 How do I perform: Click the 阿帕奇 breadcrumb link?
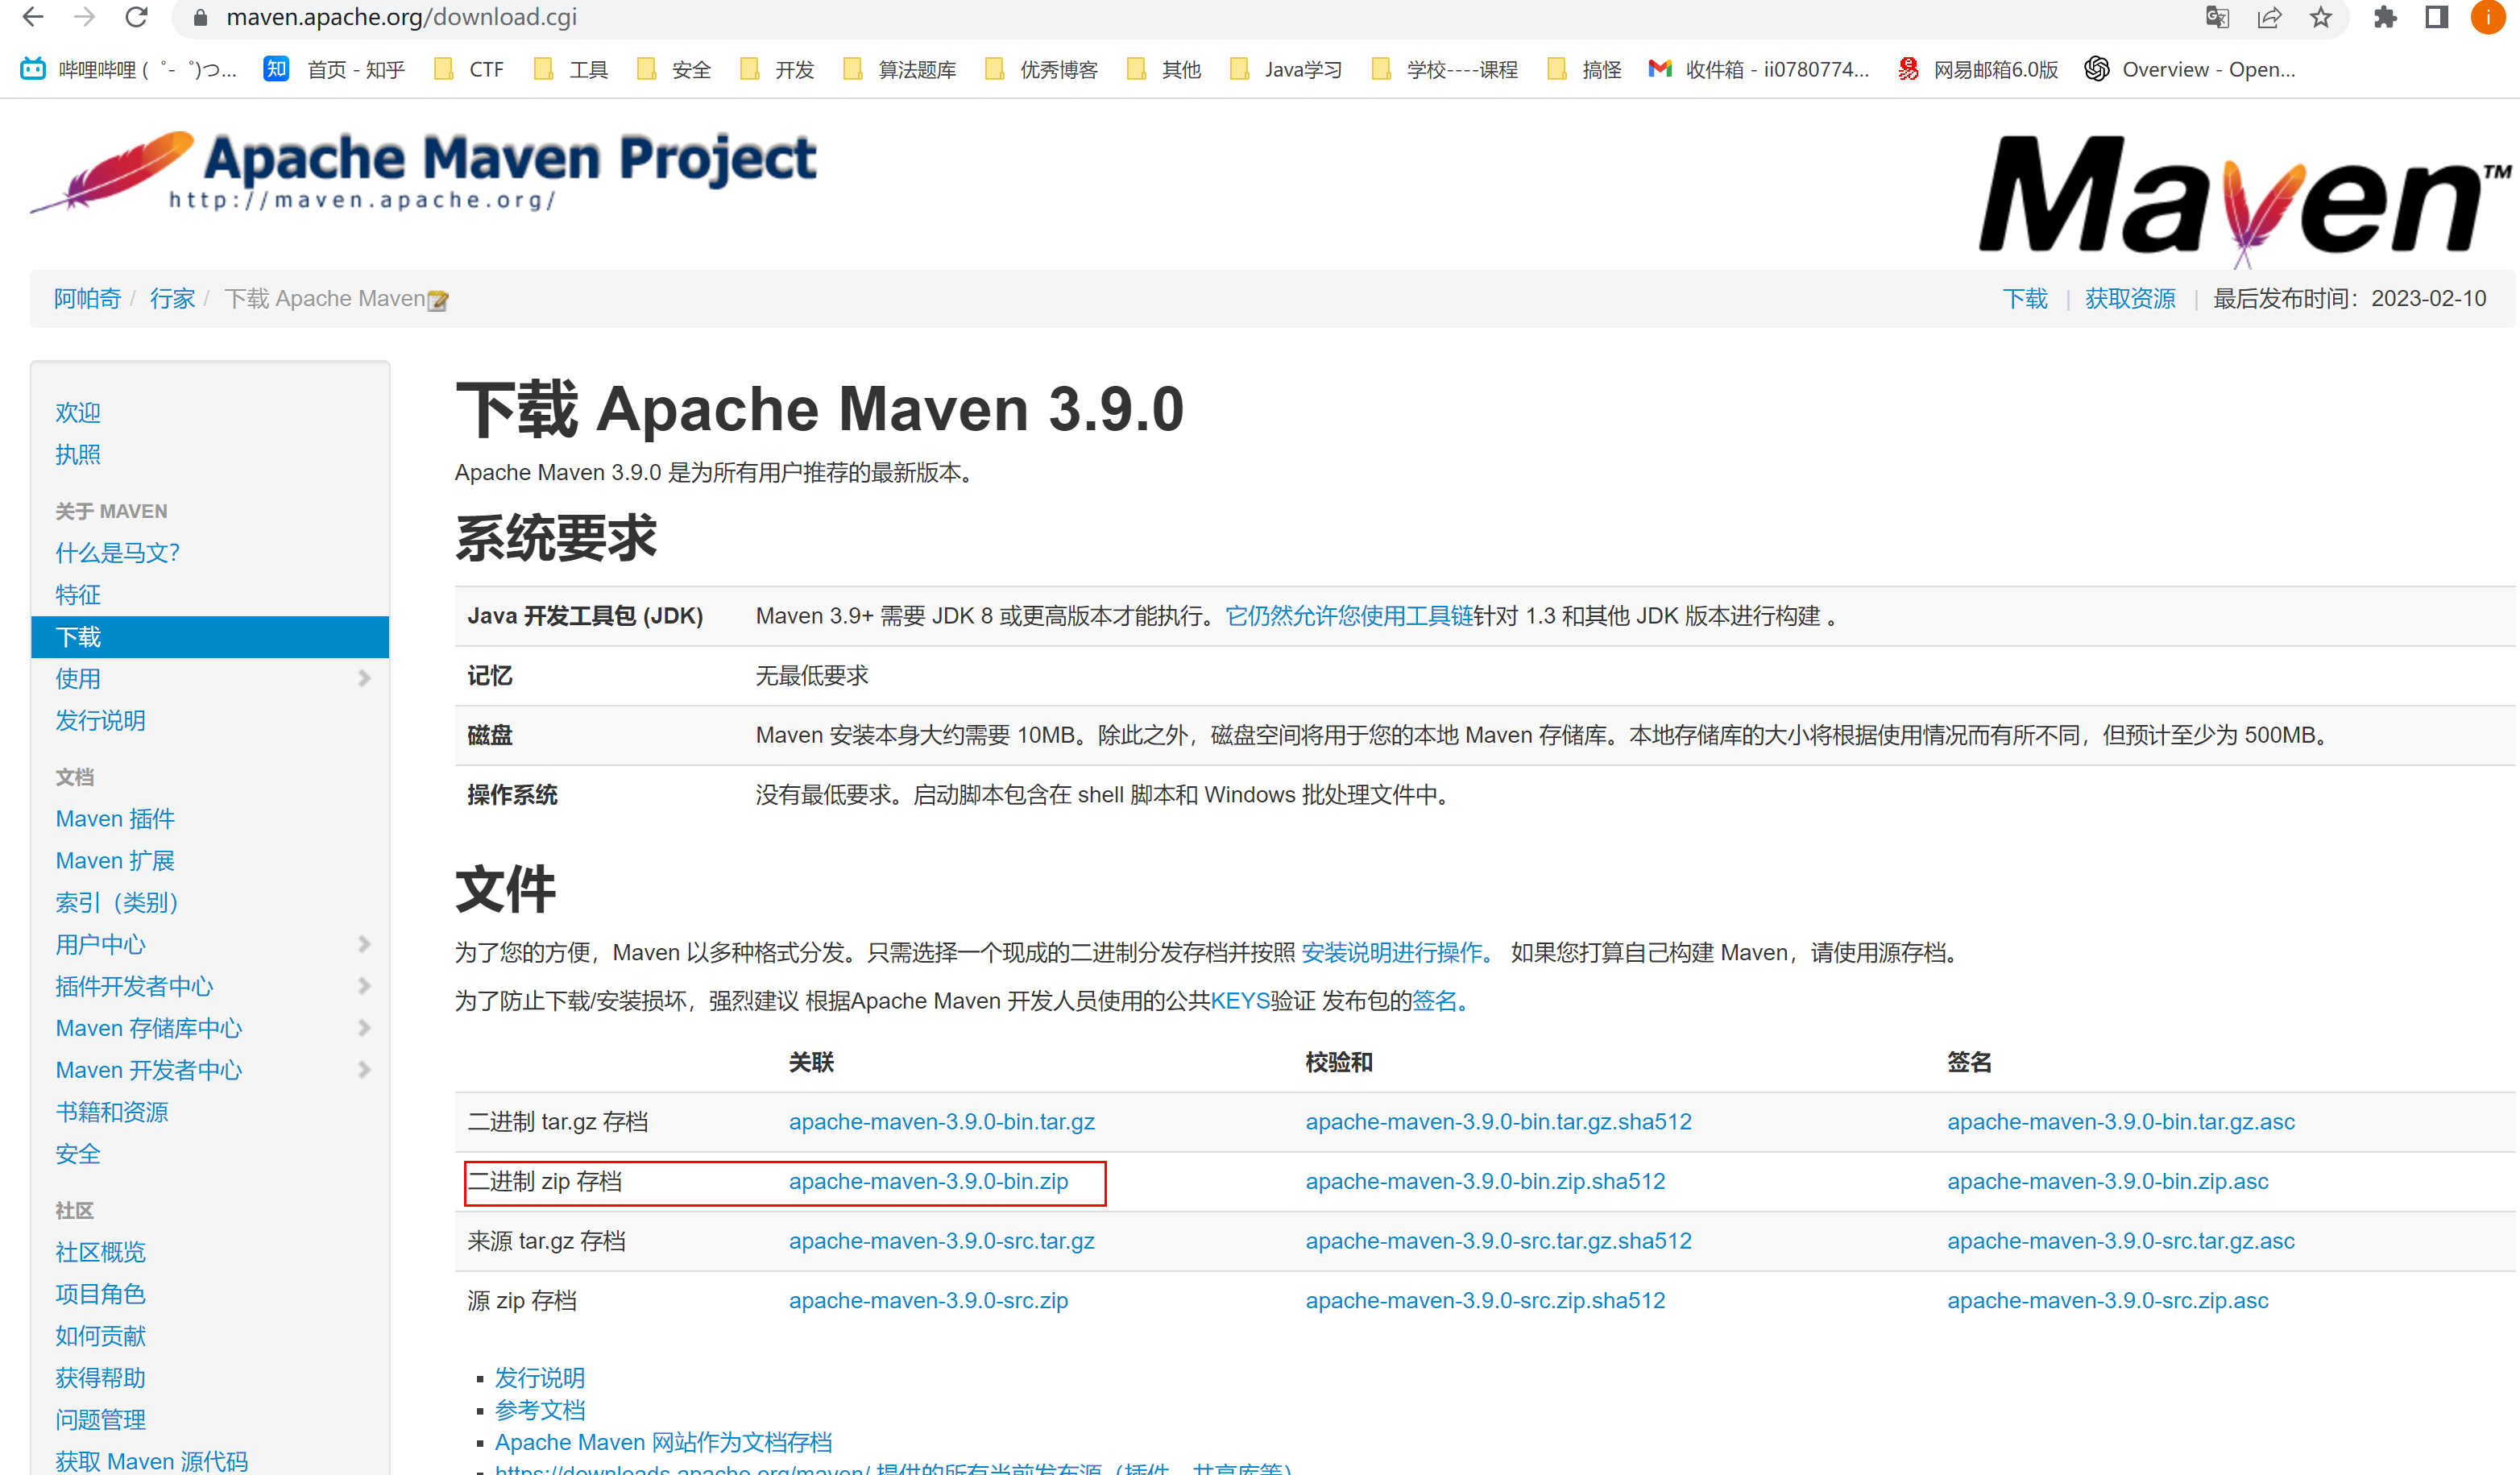87,298
